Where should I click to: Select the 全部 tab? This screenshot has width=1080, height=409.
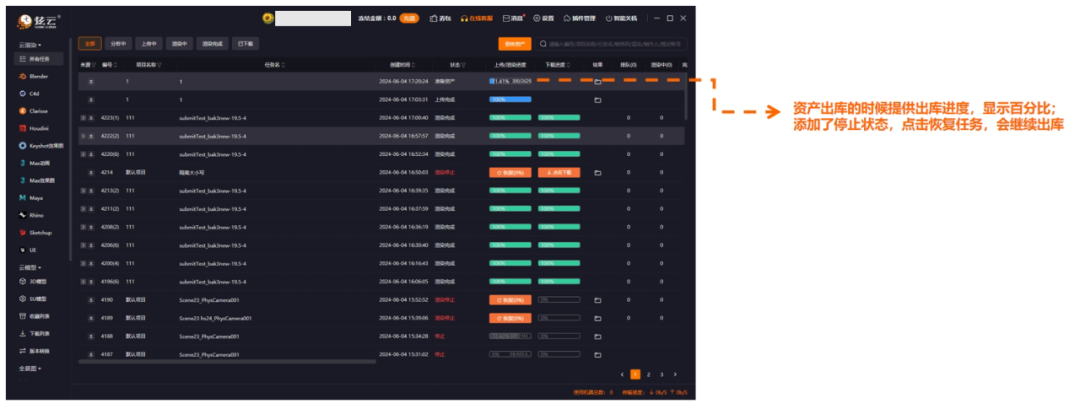(90, 43)
